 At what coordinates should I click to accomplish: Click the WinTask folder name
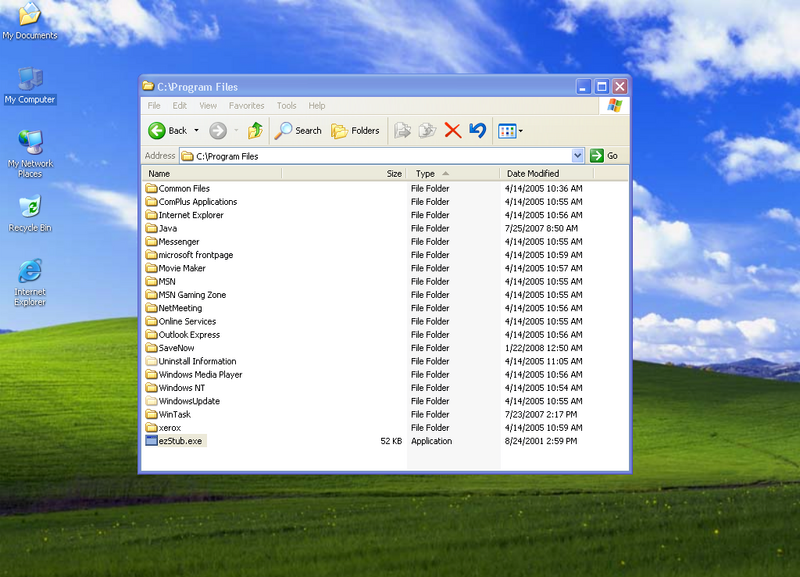(174, 414)
